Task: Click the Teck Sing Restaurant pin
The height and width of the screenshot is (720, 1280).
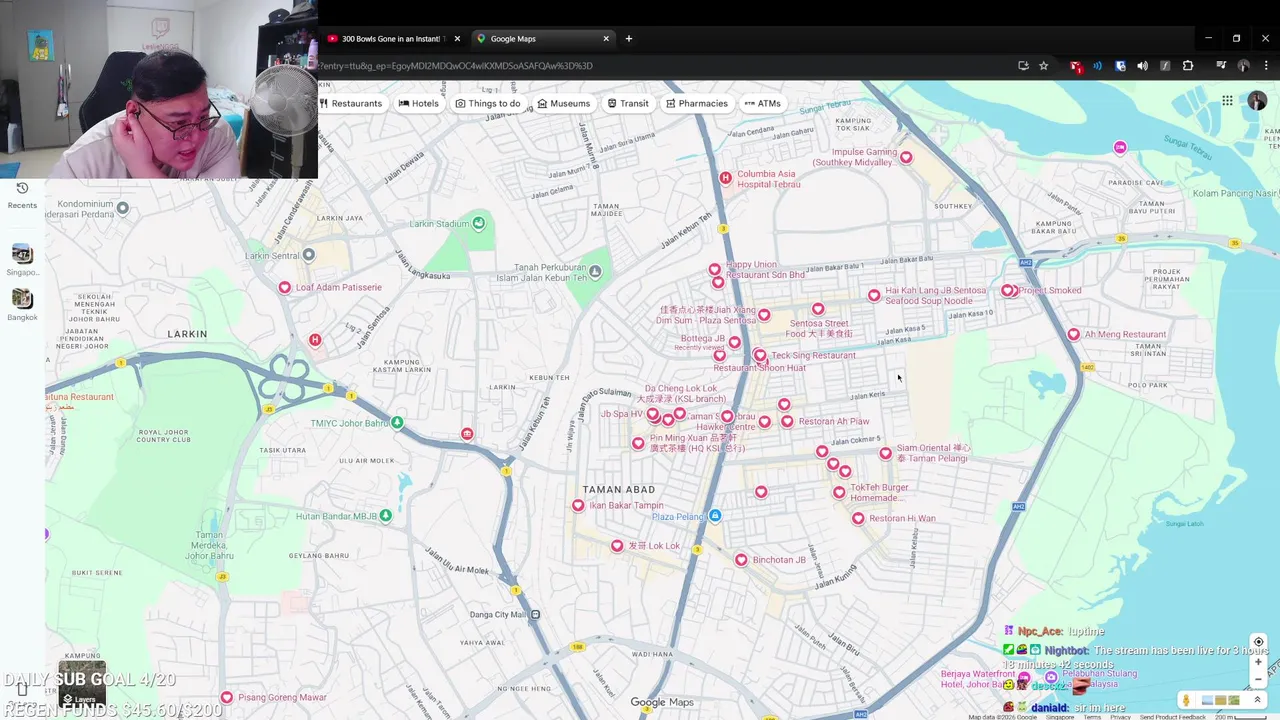Action: click(x=761, y=356)
